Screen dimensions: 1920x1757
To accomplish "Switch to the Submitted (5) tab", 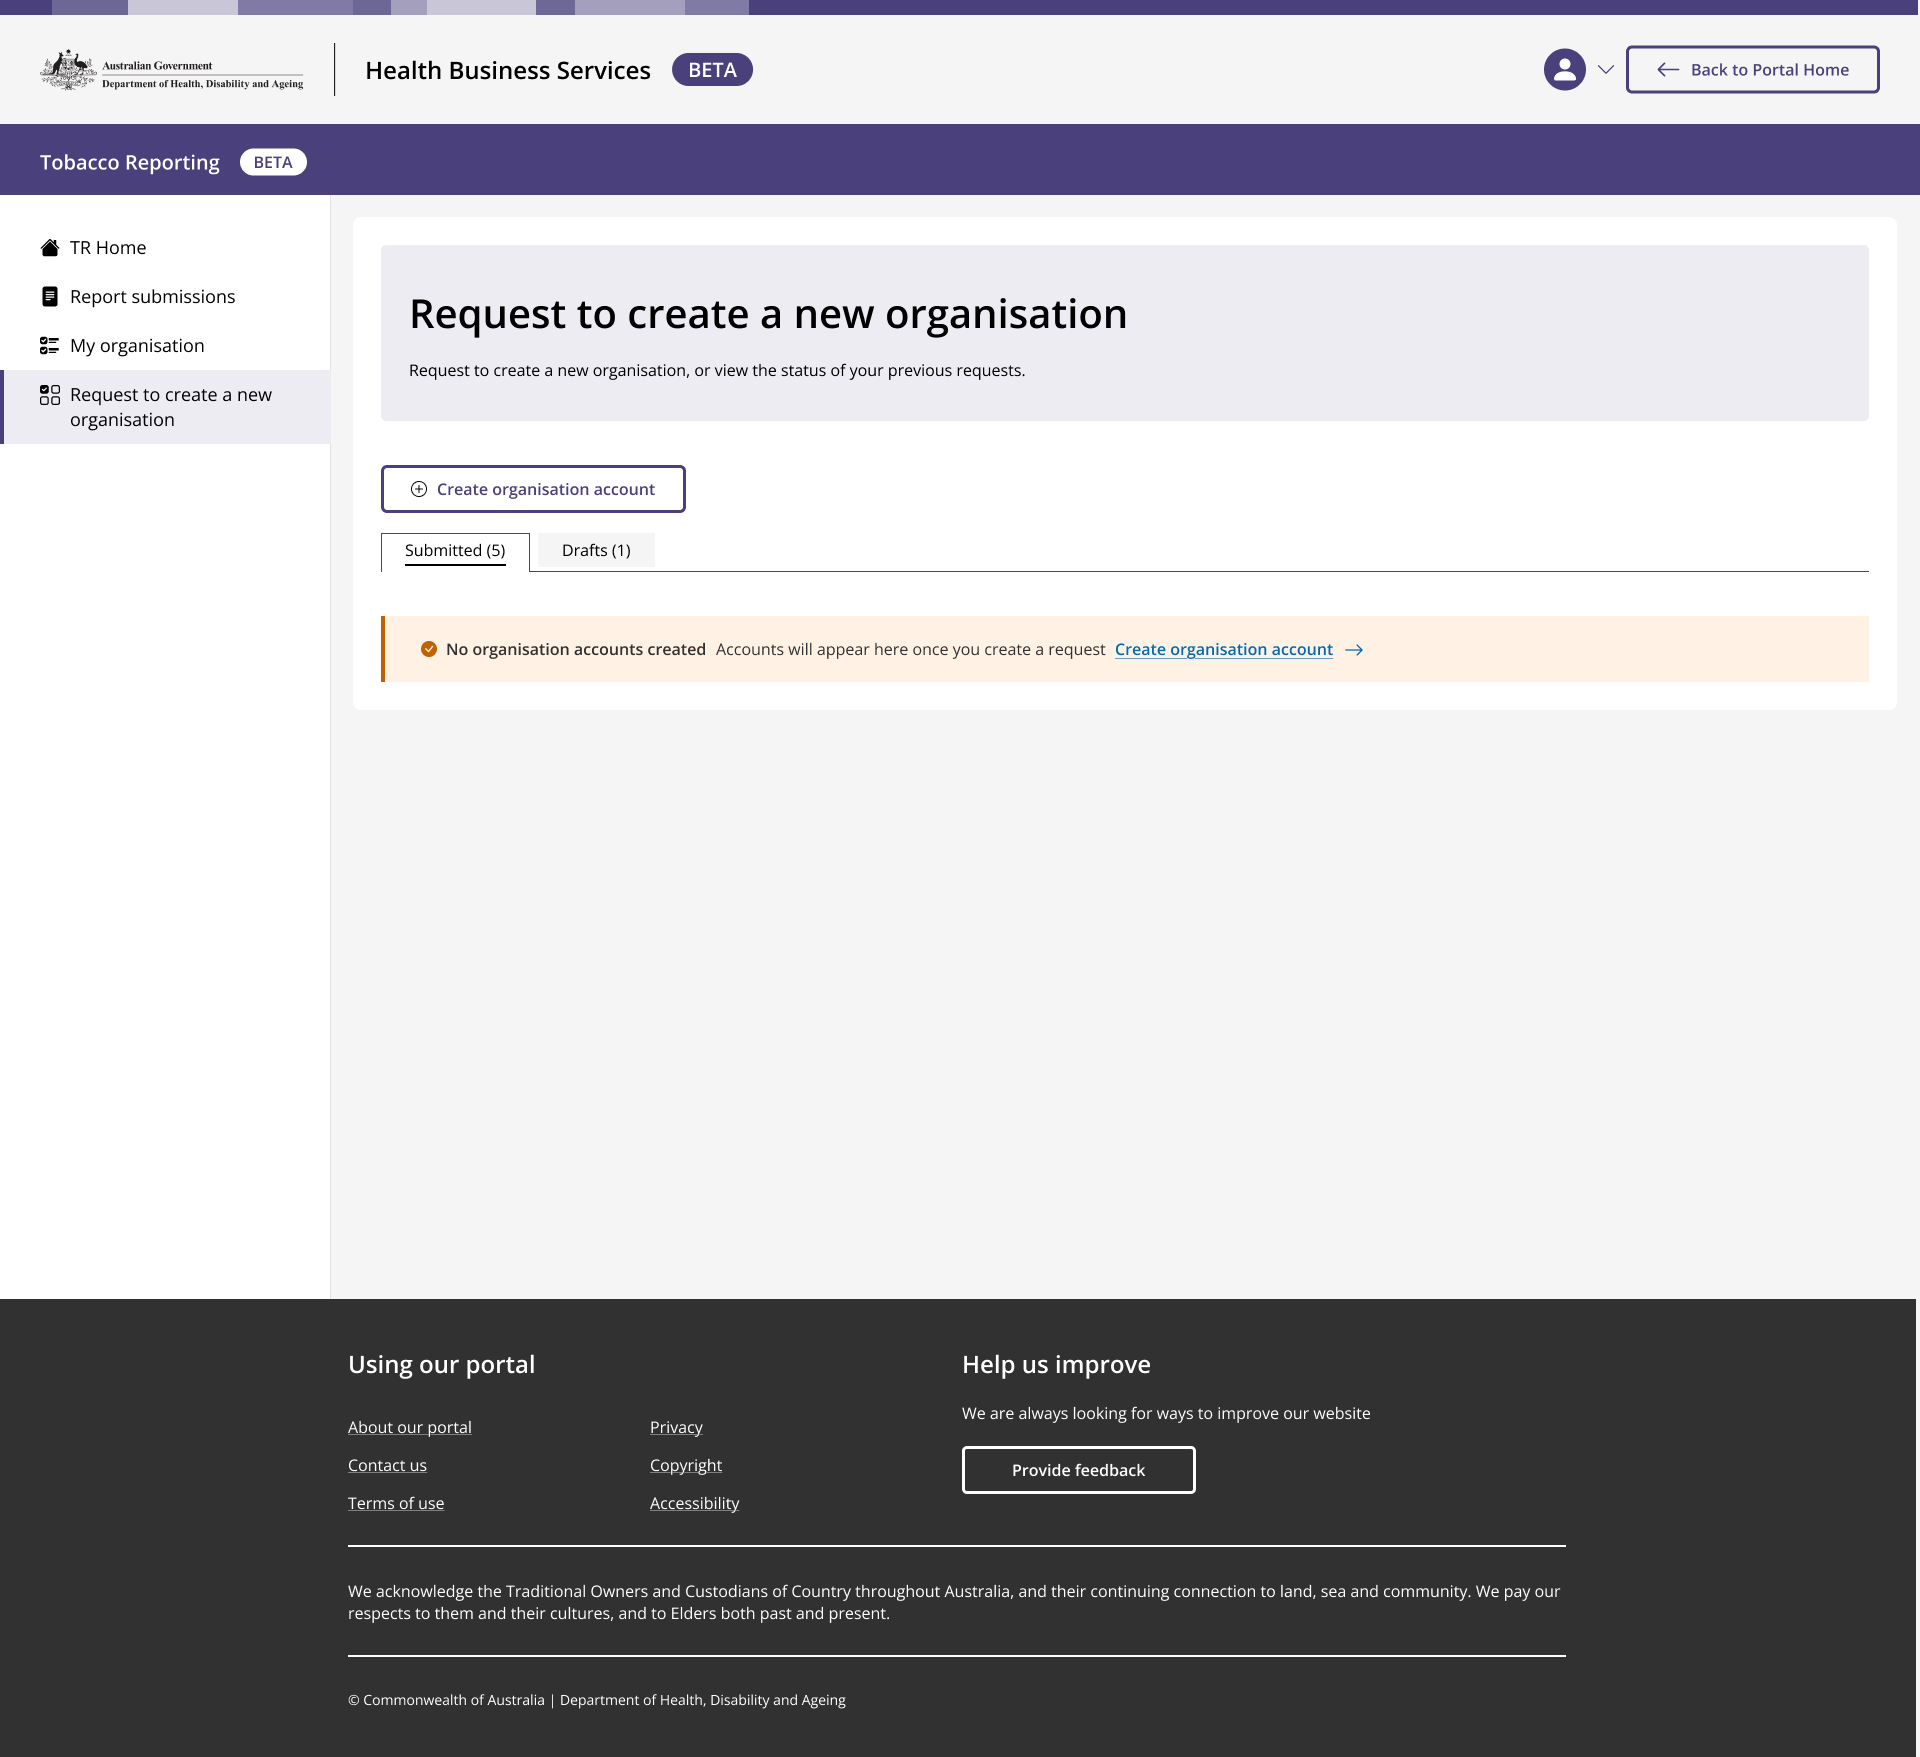I will 455,551.
